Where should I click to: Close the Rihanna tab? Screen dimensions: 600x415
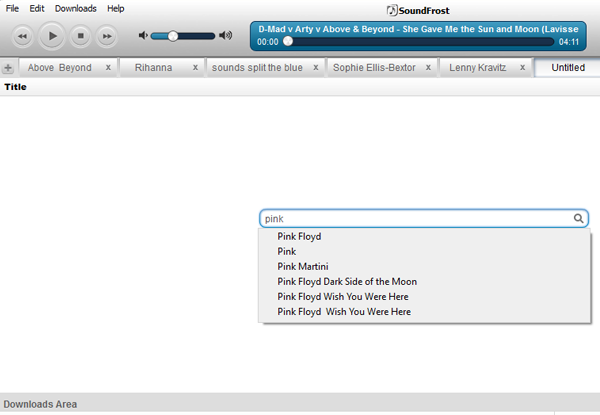coord(195,68)
